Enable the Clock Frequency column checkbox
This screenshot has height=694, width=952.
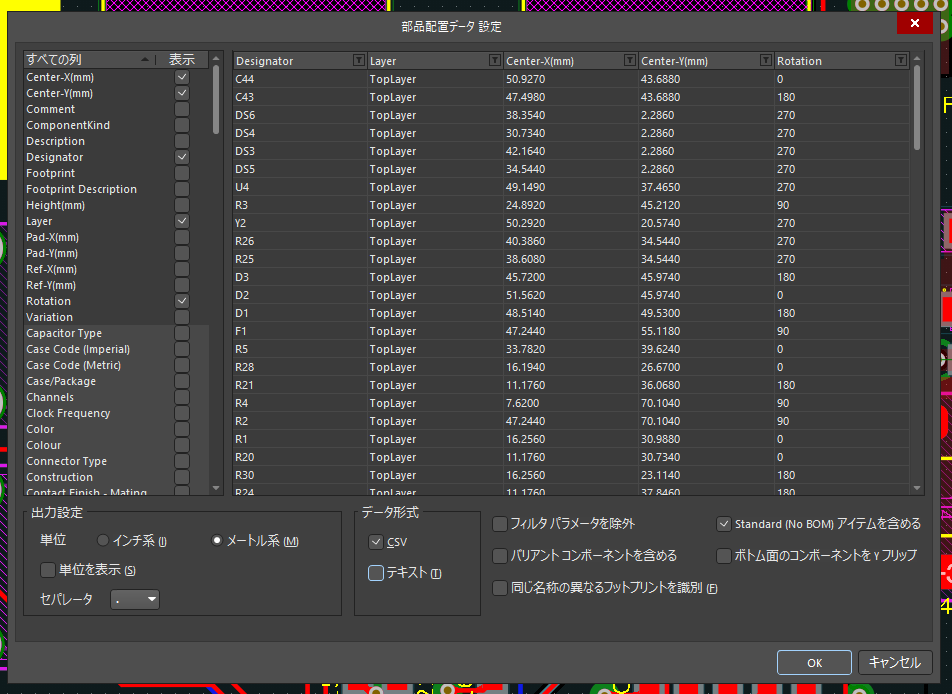pyautogui.click(x=182, y=413)
